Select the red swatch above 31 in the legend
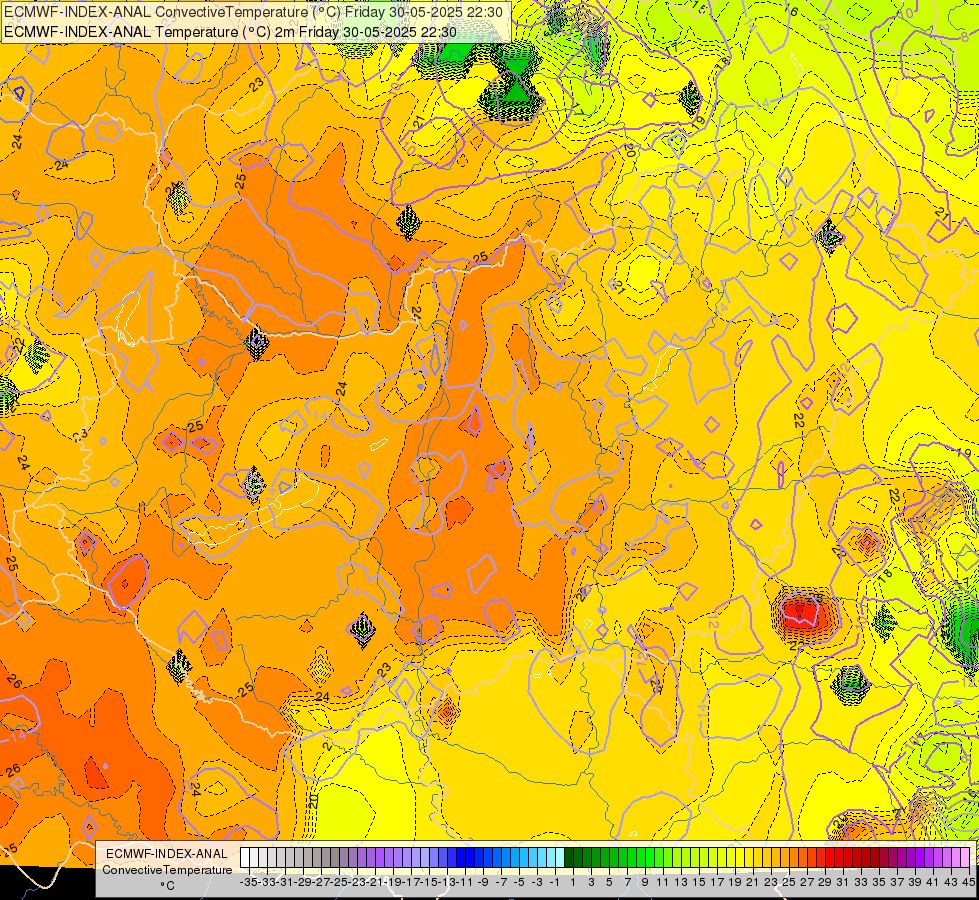Viewport: 979px width, 900px height. pyautogui.click(x=839, y=858)
